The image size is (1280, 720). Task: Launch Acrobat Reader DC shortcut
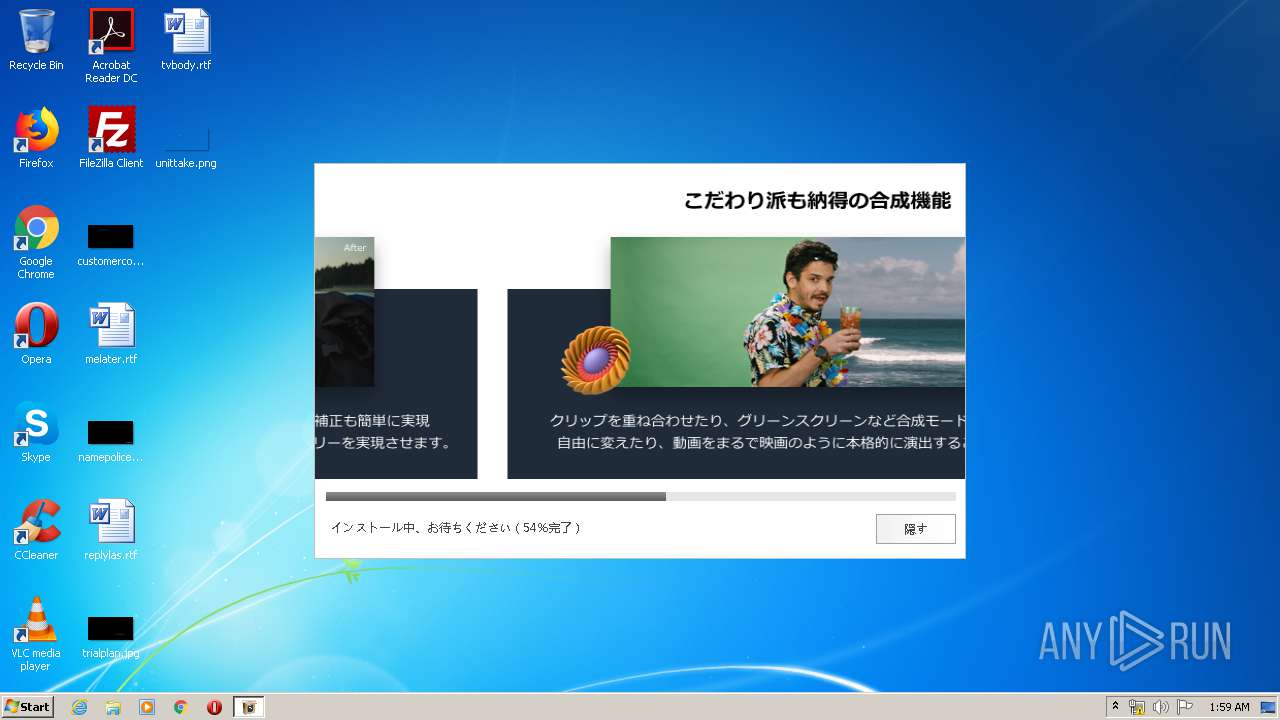111,45
